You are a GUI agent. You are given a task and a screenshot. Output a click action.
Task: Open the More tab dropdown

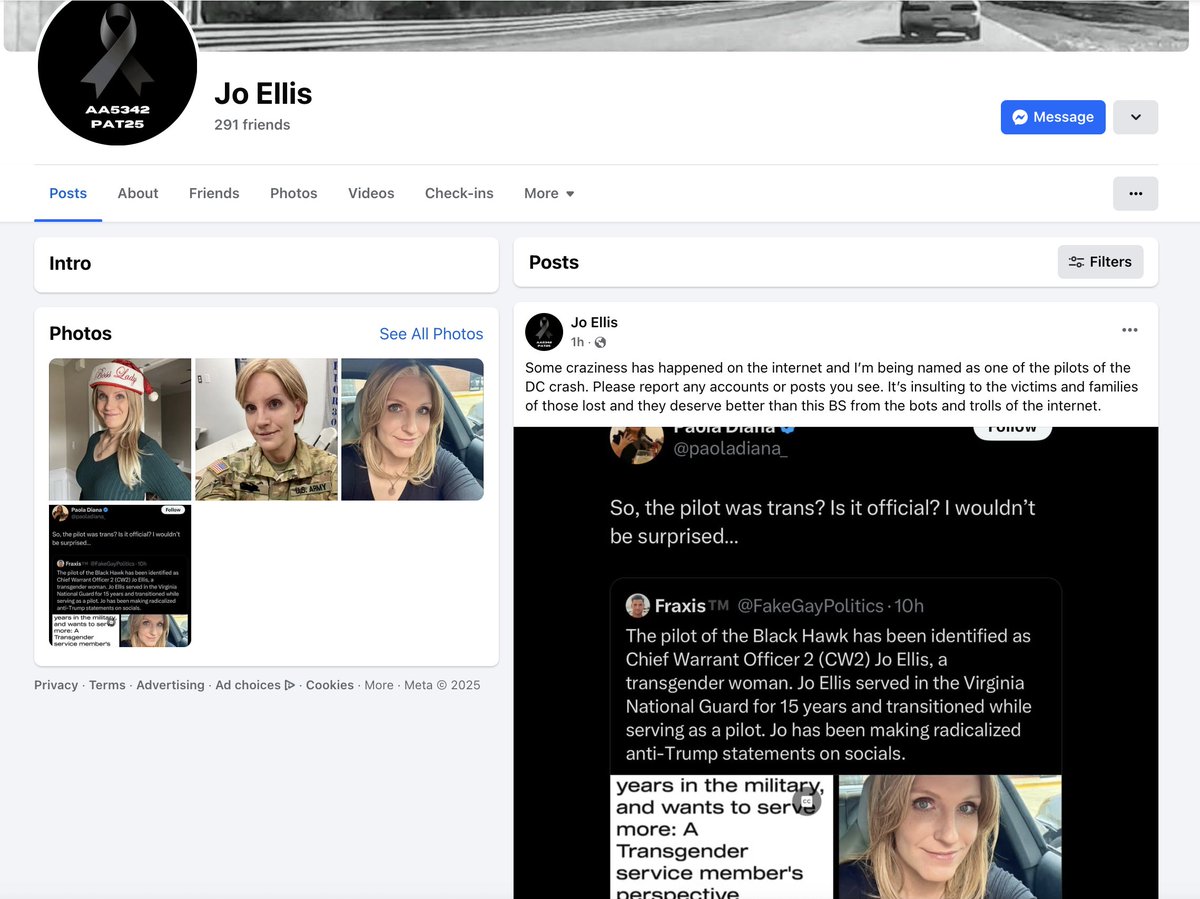pos(548,193)
